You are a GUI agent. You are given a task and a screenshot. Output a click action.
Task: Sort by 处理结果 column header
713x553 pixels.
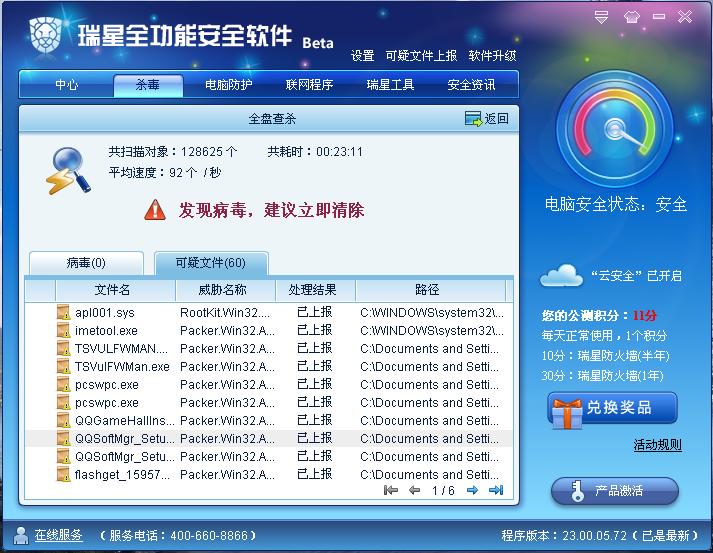coord(316,290)
